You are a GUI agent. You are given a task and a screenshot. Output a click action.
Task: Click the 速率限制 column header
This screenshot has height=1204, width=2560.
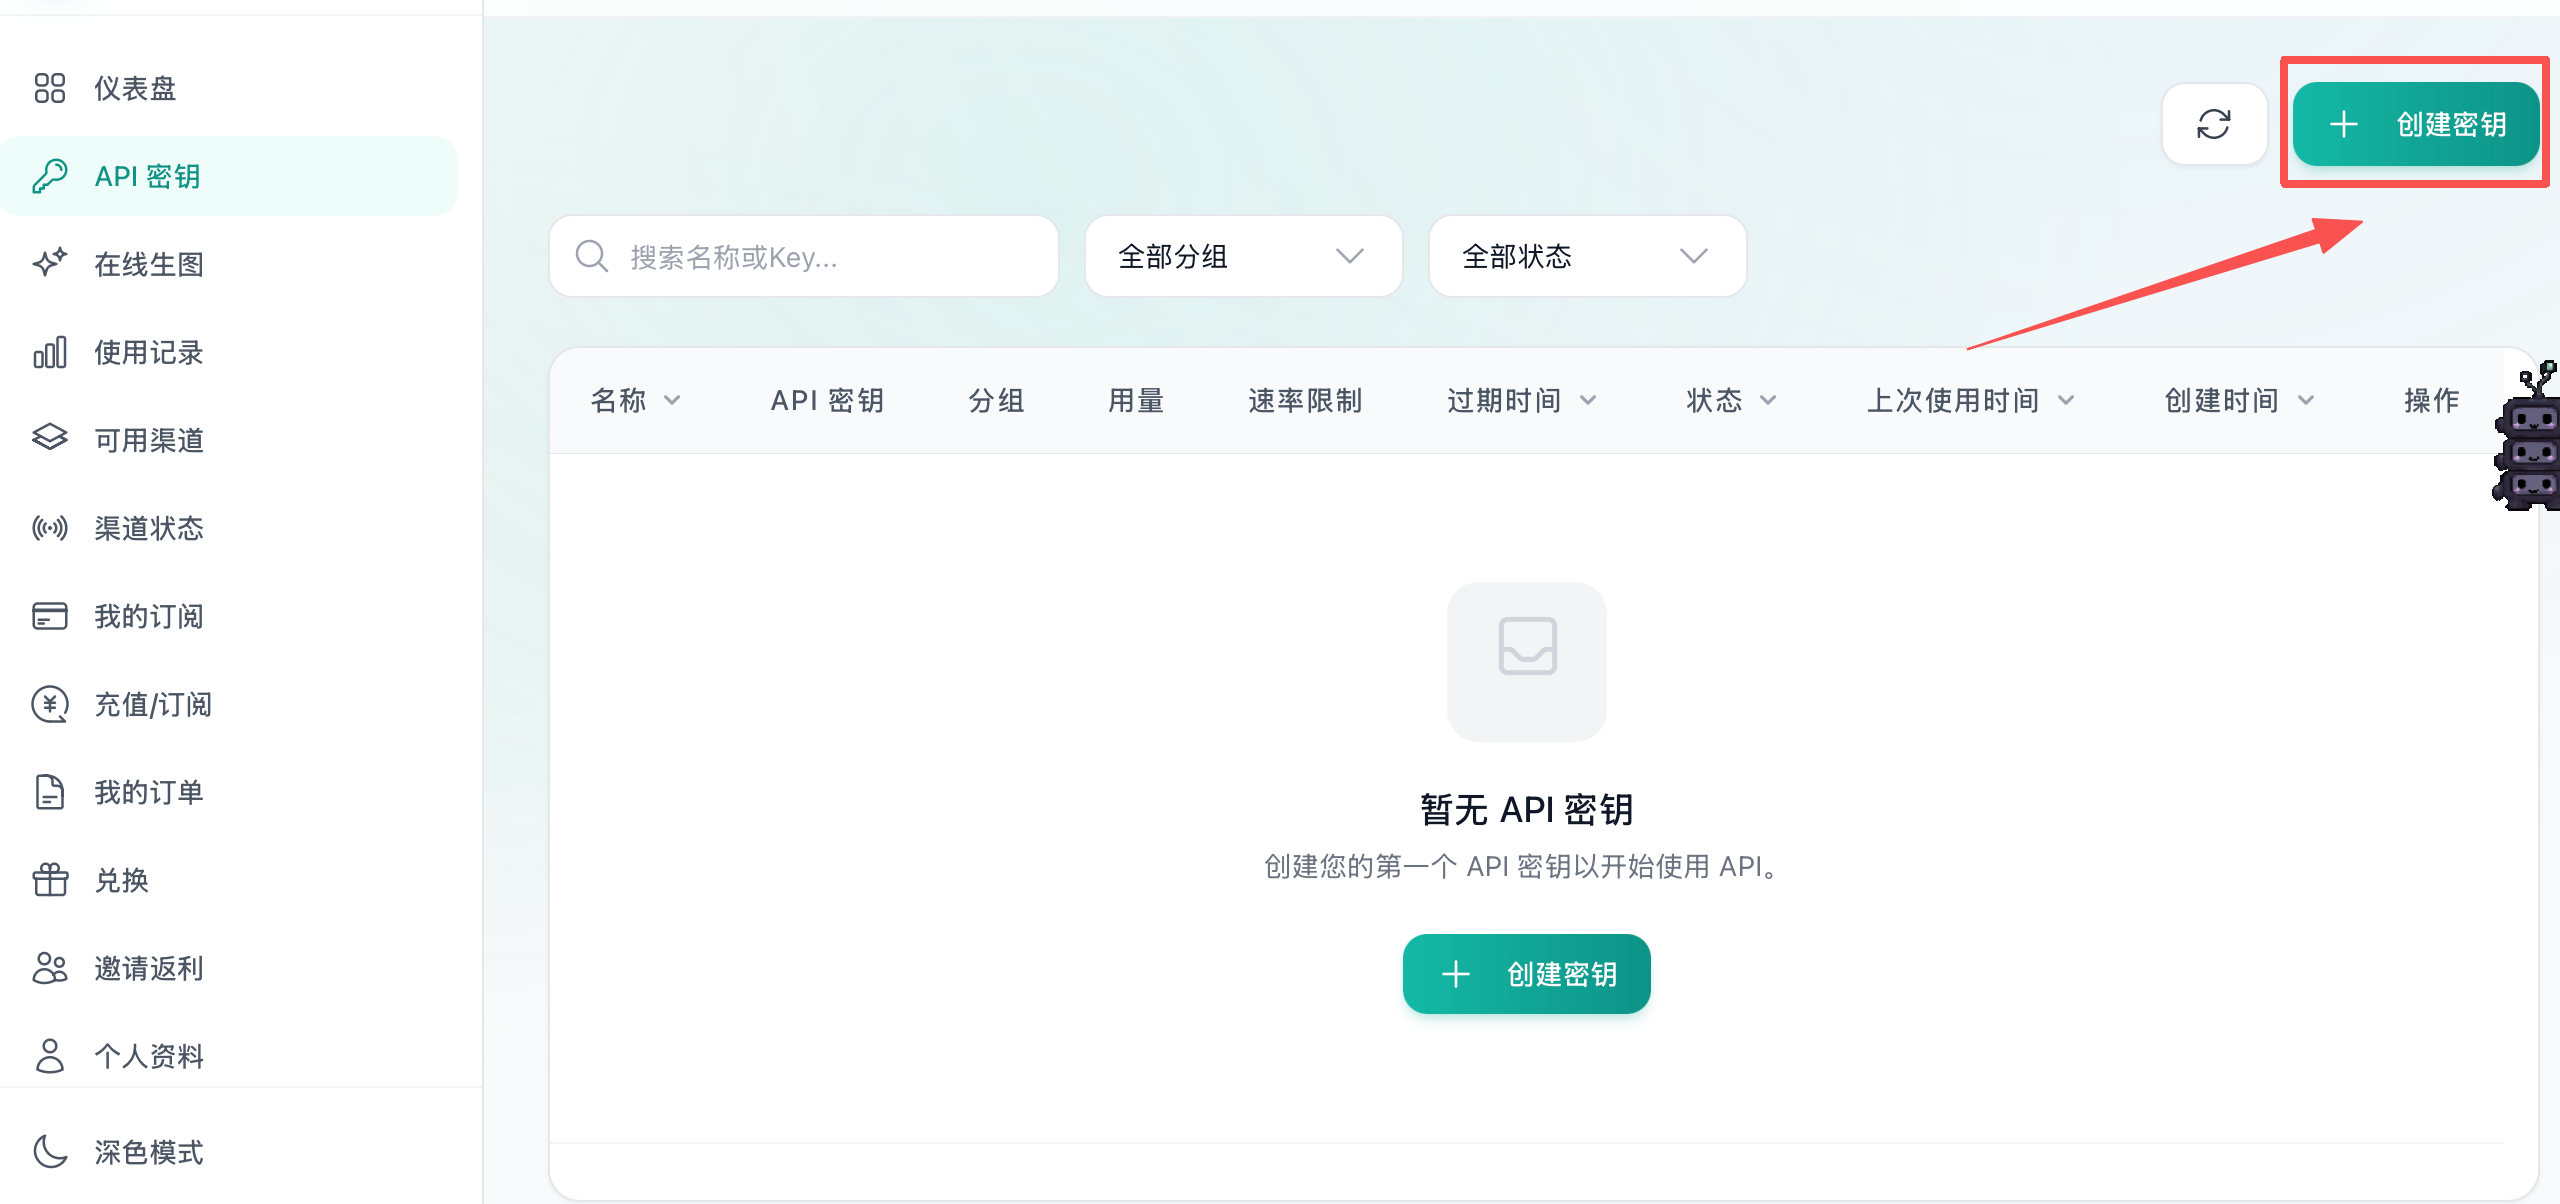tap(1305, 401)
